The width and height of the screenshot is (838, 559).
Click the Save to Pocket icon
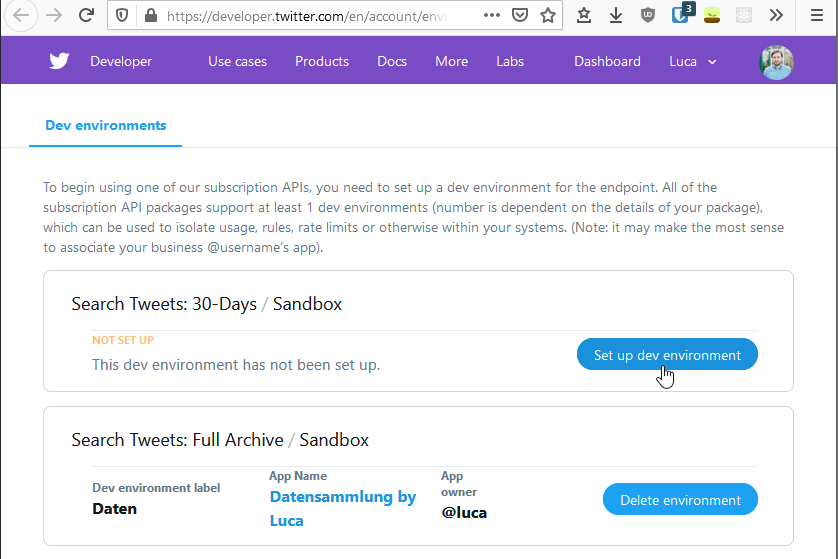pyautogui.click(x=520, y=15)
